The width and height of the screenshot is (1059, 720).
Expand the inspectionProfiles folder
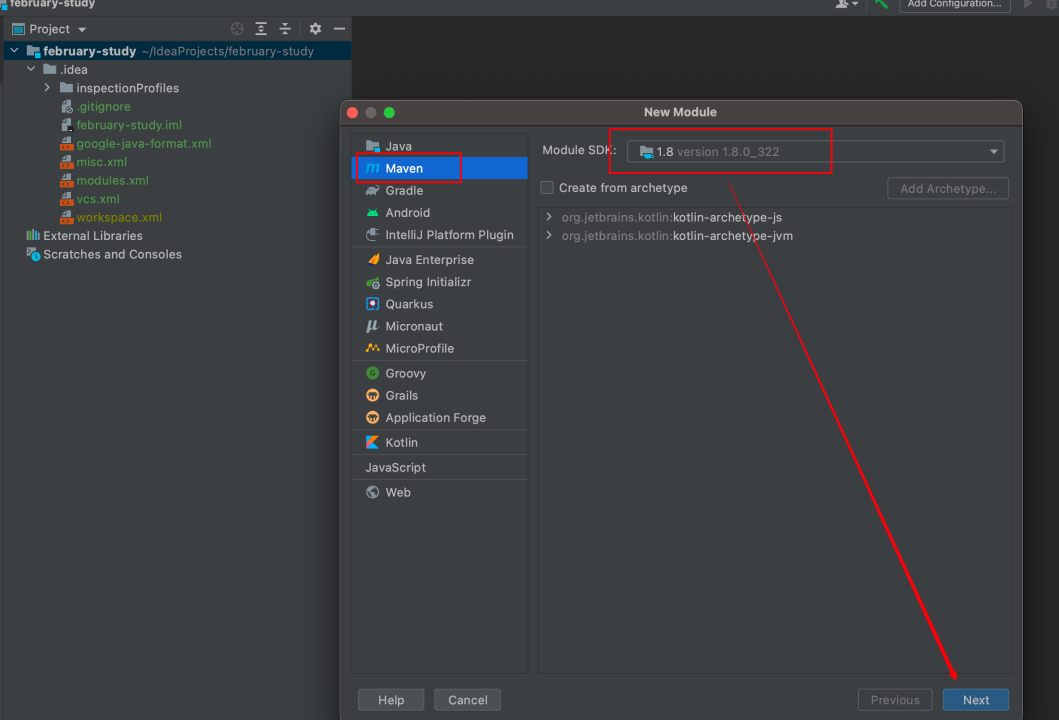click(x=47, y=88)
